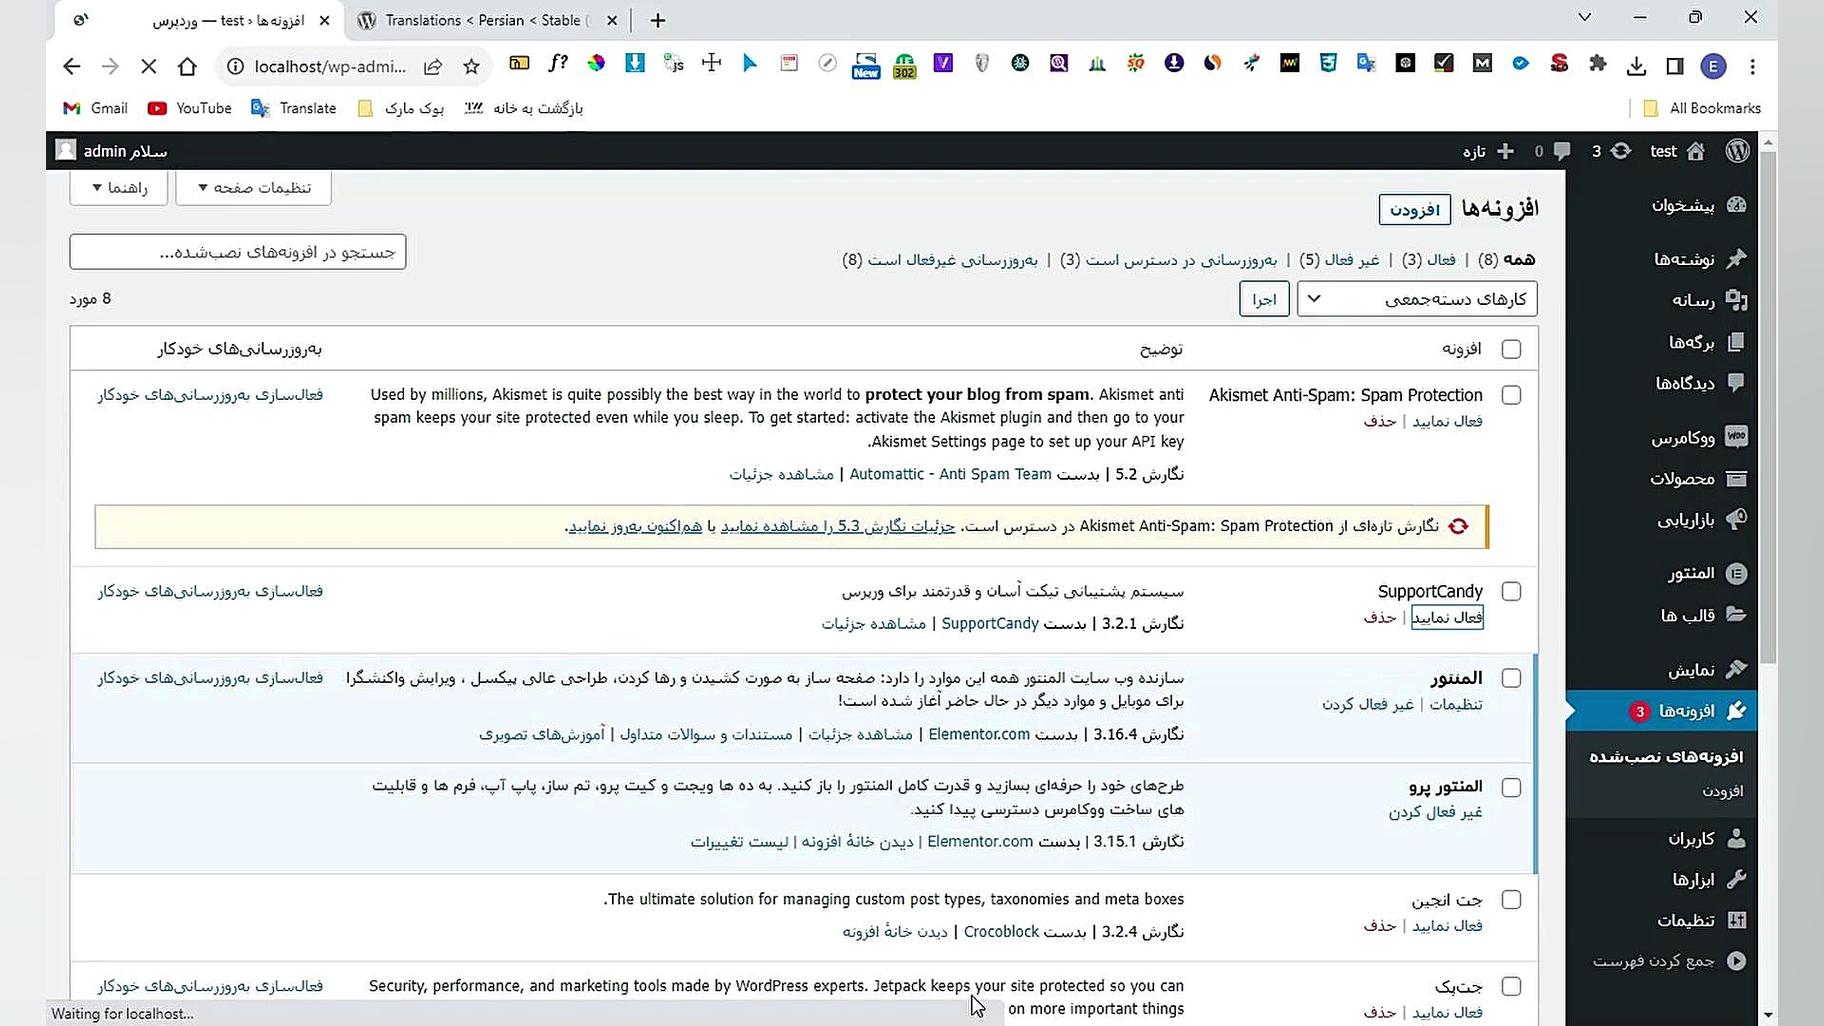This screenshot has width=1824, height=1026.
Task: Open Posts pin icon in sidebar
Action: coord(1737,258)
